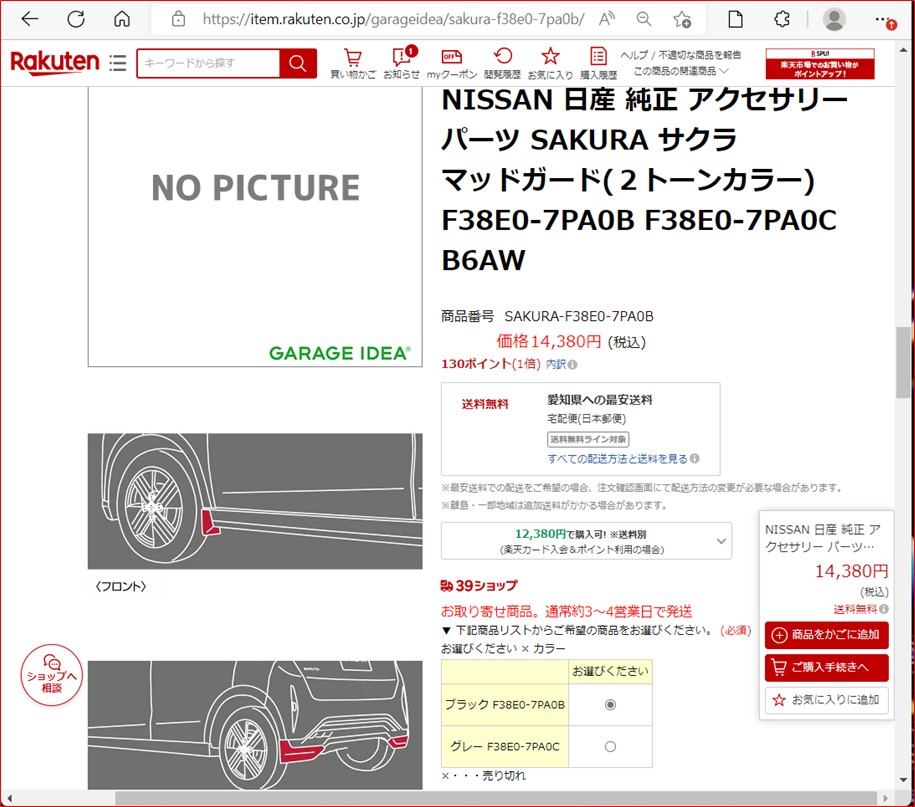Open notifications (お知らせ)
915x807 pixels.
401,64
